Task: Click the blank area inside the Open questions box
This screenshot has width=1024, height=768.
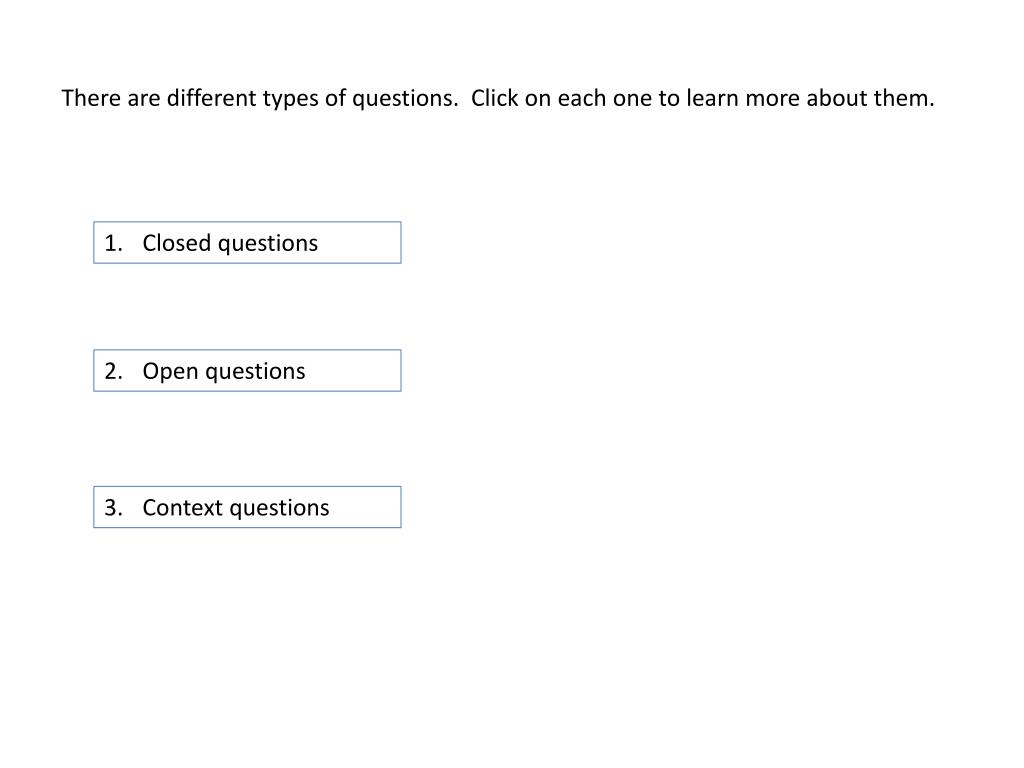Action: 353,371
